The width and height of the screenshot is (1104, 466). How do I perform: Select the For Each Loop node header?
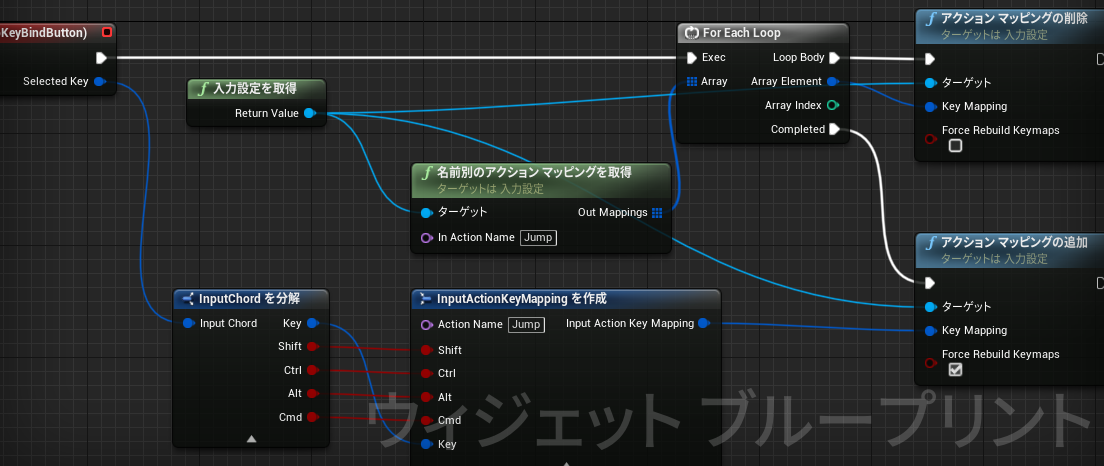(763, 33)
